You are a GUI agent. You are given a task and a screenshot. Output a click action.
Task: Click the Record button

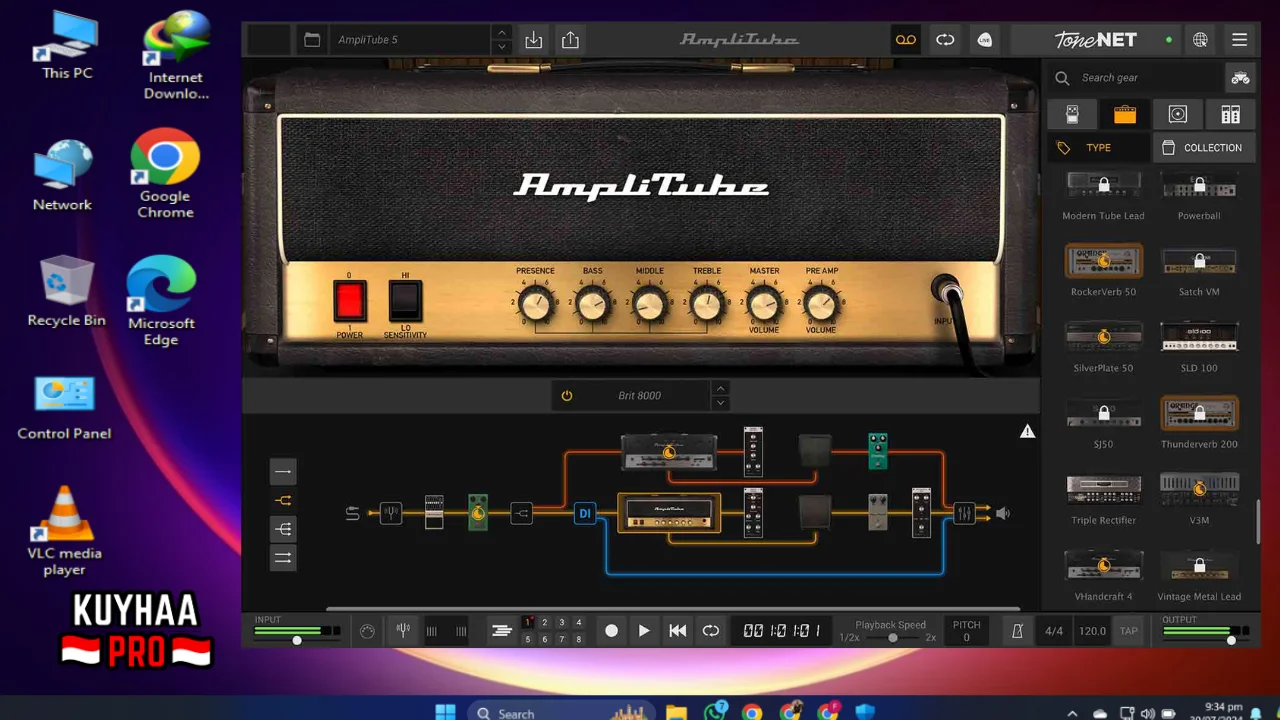click(611, 631)
